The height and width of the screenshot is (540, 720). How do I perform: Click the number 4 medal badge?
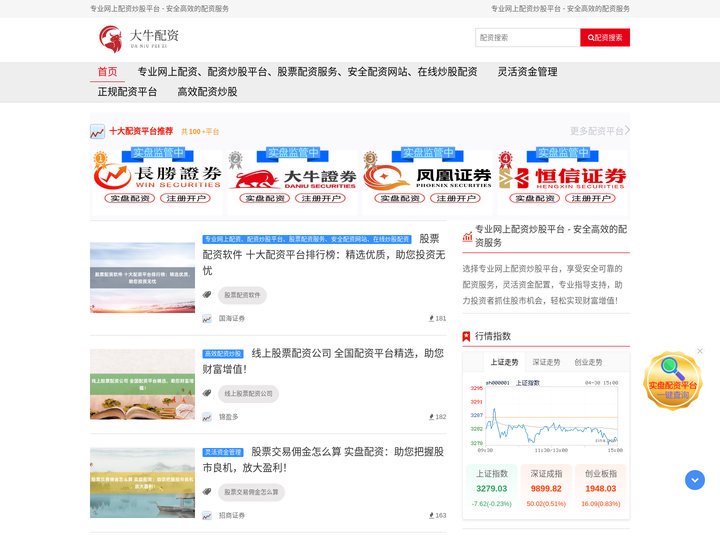pos(505,160)
